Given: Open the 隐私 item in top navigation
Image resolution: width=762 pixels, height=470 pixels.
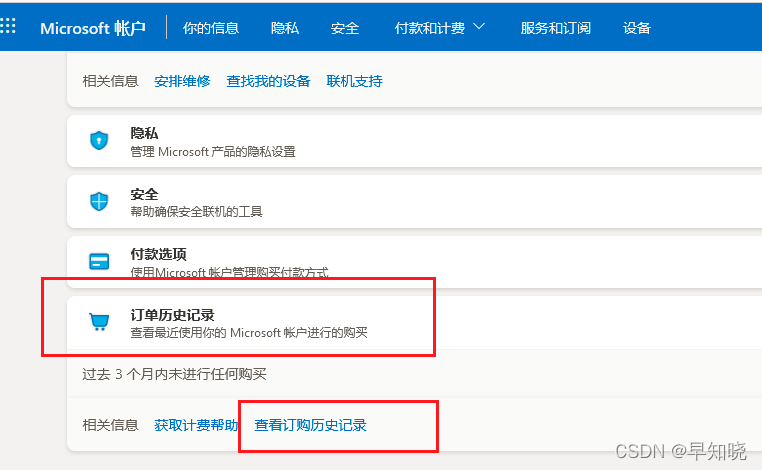Looking at the screenshot, I should [x=285, y=28].
